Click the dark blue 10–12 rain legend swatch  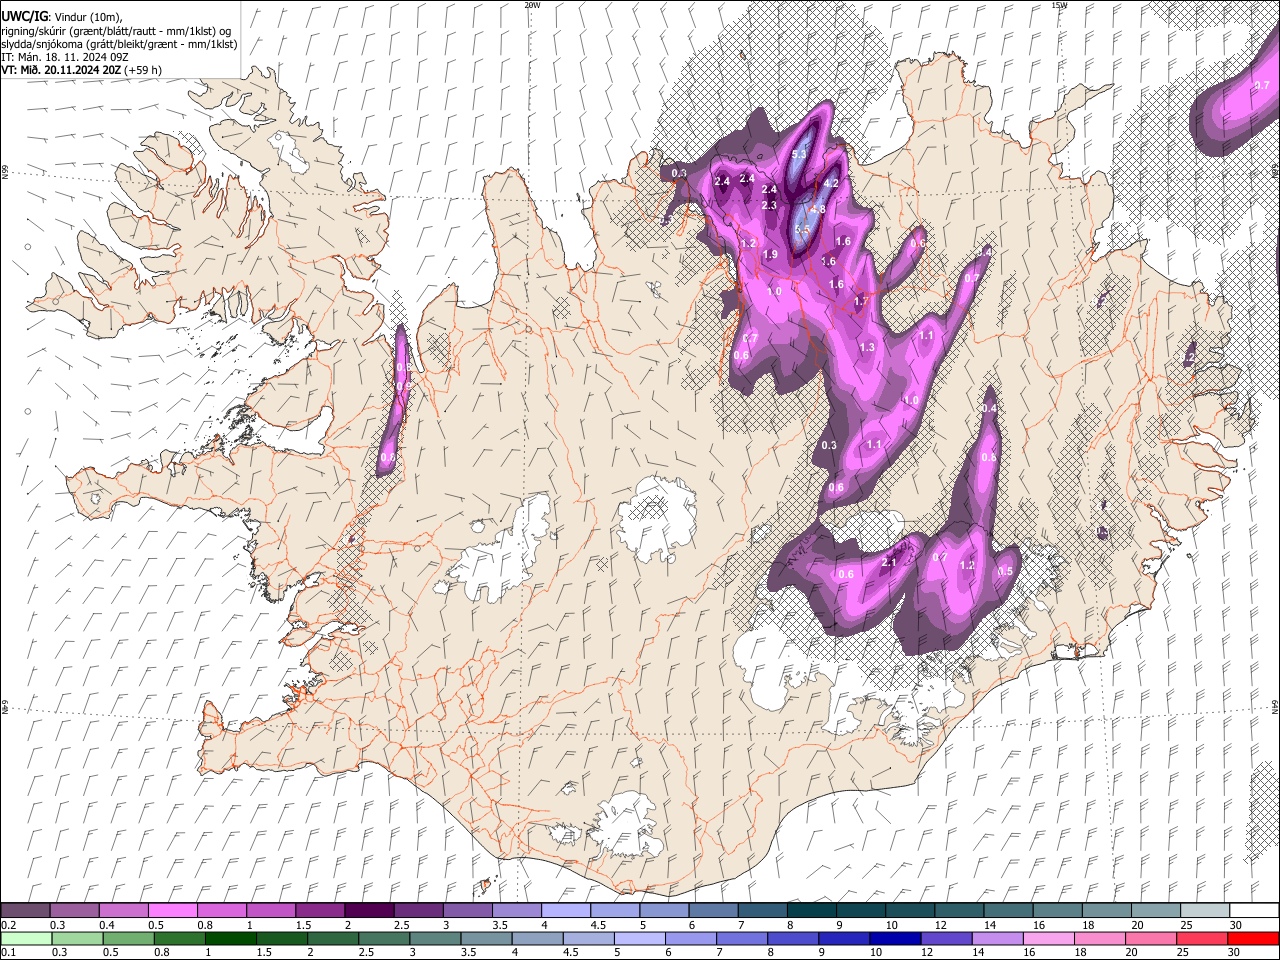click(895, 939)
